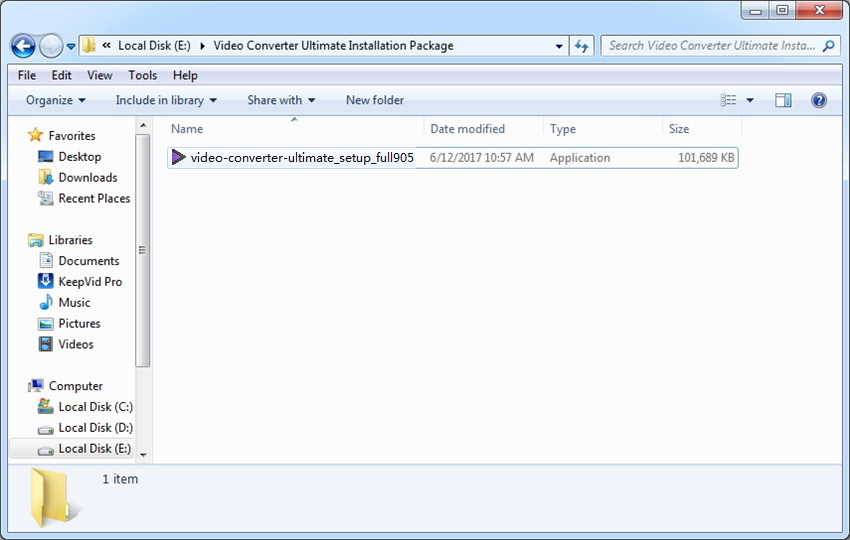Click the Back navigation arrow
Viewport: 850px width, 540px height.
[x=23, y=46]
